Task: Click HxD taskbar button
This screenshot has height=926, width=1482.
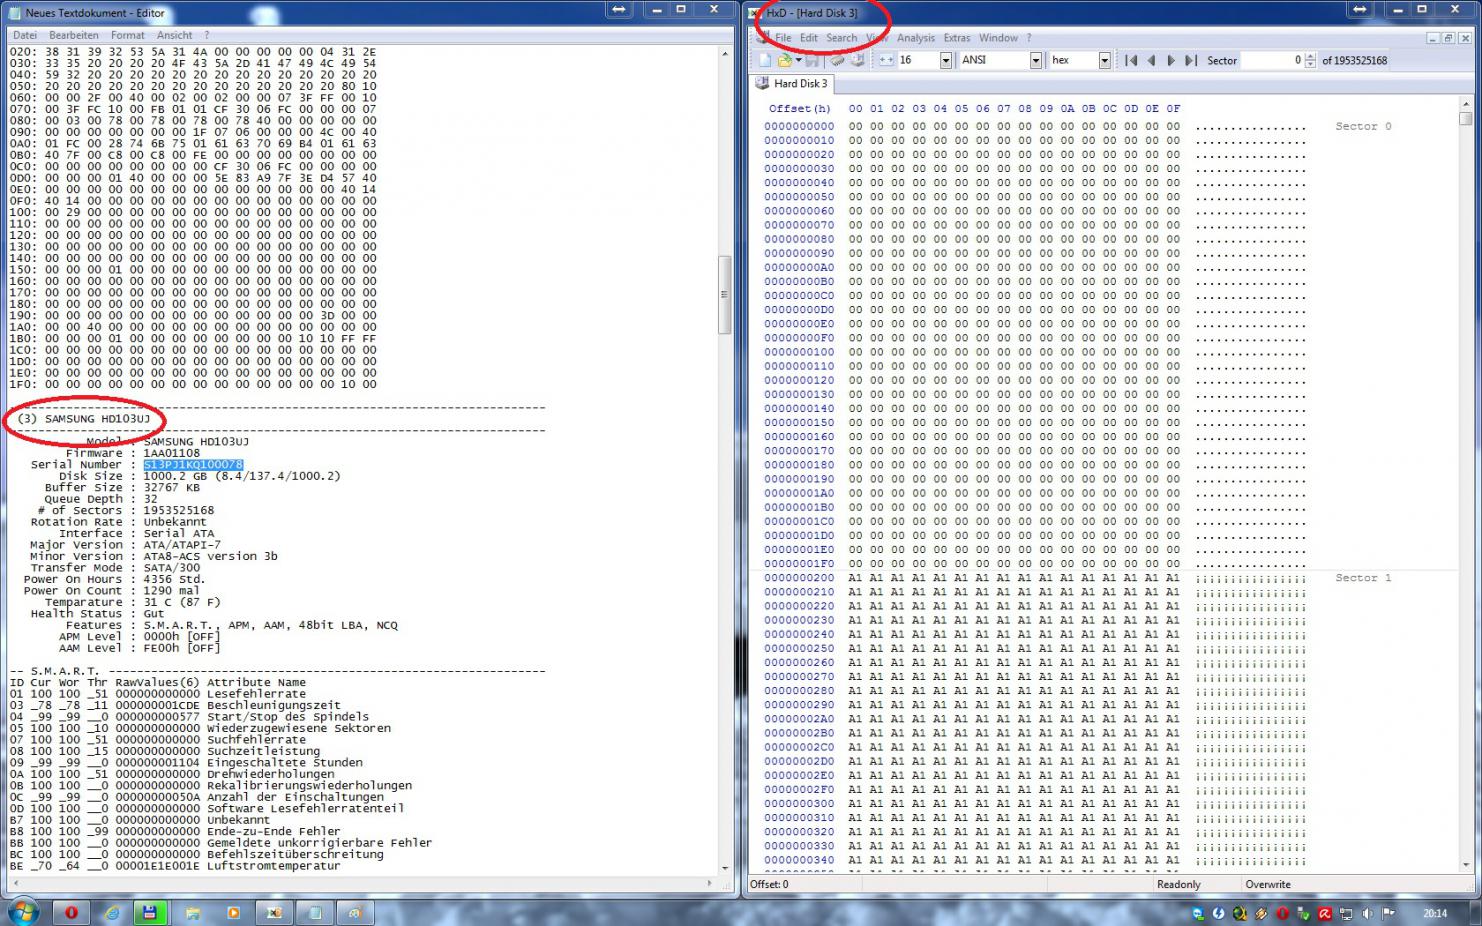Action: pyautogui.click(x=274, y=912)
